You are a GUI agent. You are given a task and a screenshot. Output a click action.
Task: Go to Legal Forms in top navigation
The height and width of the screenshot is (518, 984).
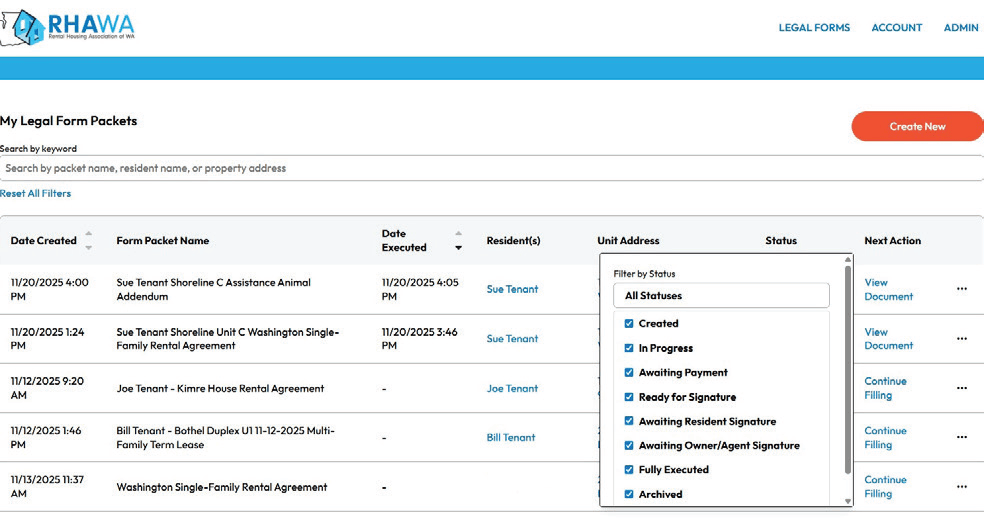[814, 28]
